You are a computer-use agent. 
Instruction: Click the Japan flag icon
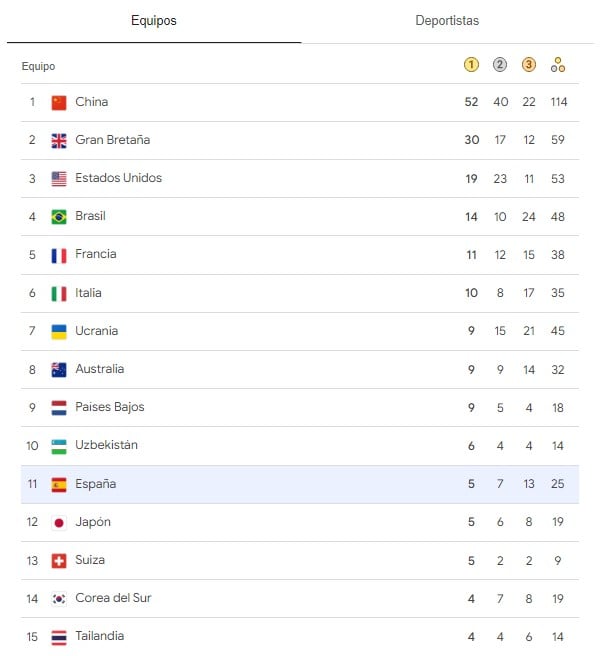(59, 522)
